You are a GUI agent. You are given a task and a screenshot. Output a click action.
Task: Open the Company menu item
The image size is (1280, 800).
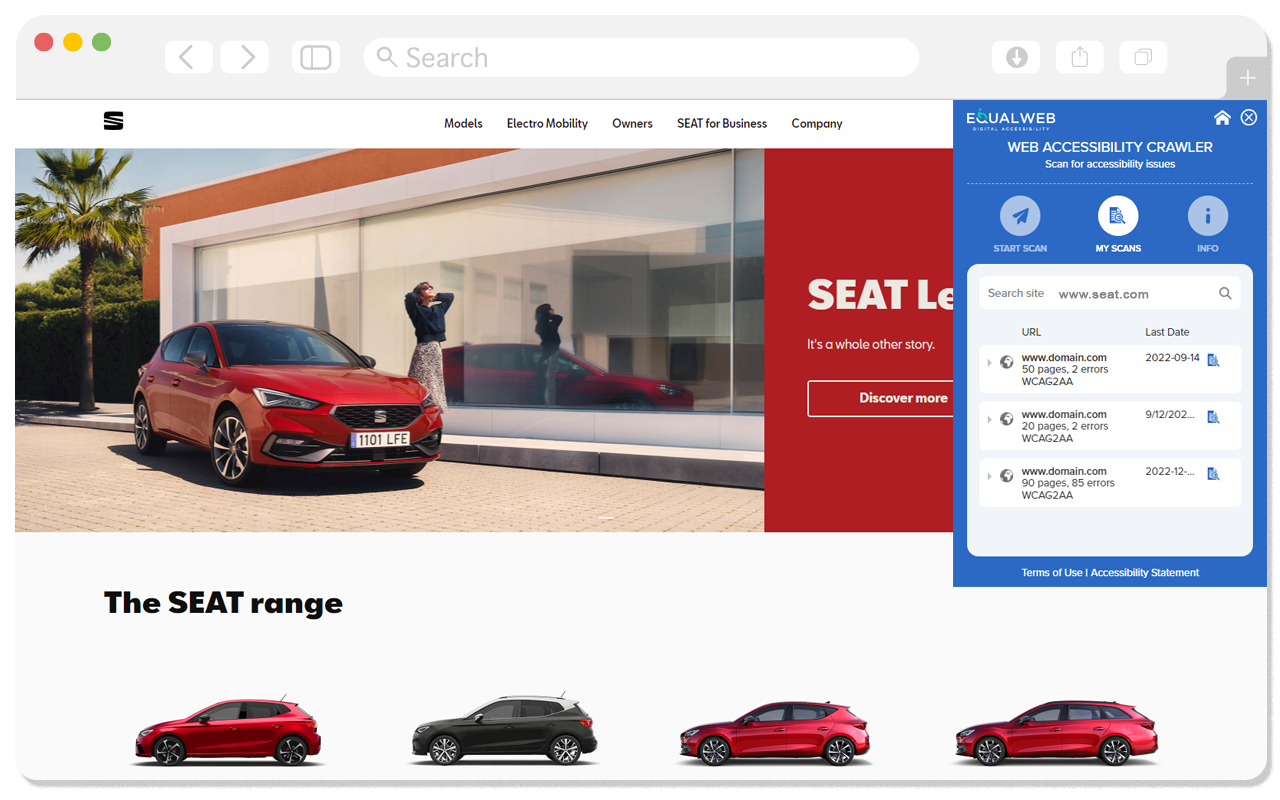[x=817, y=124]
